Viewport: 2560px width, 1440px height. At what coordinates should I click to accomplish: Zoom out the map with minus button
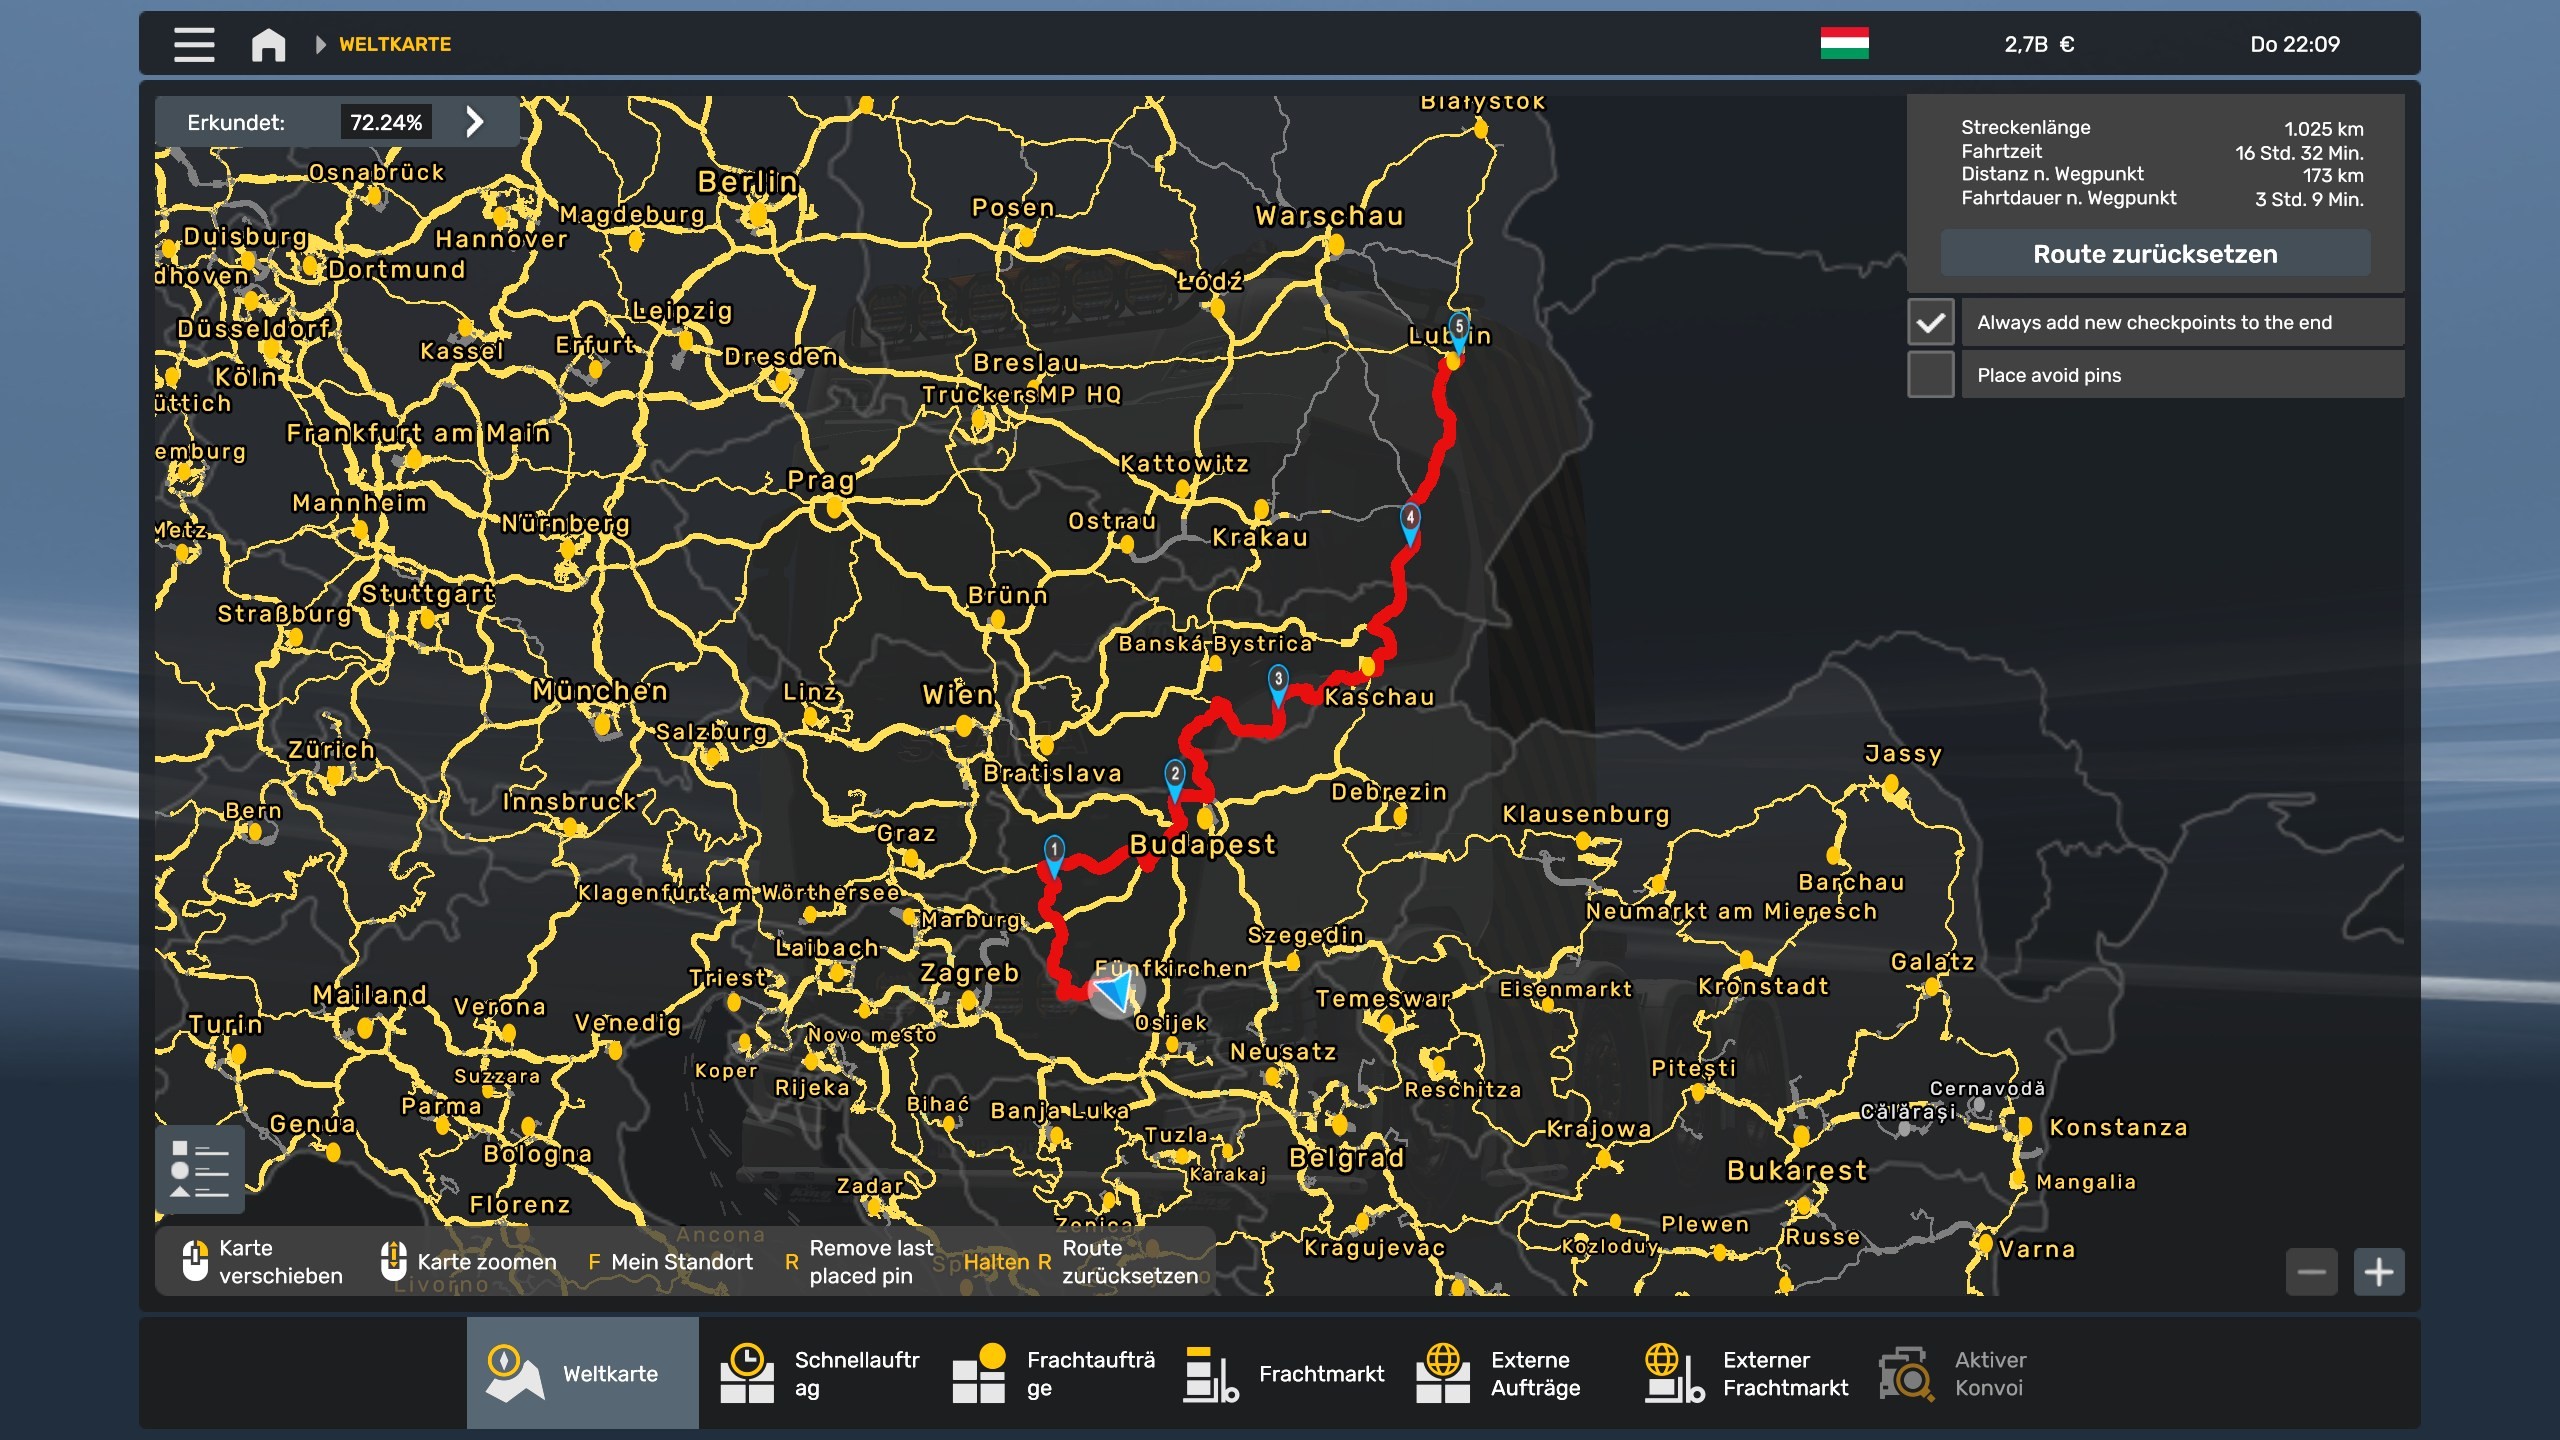tap(2311, 1272)
